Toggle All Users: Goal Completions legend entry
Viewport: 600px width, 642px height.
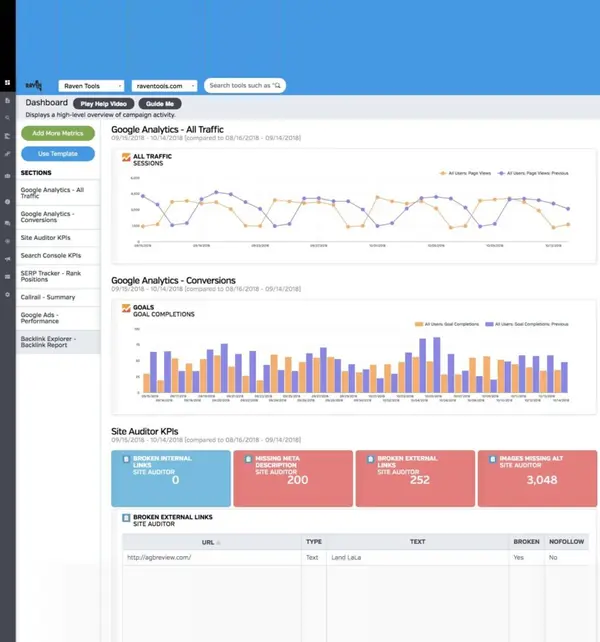[x=447, y=324]
